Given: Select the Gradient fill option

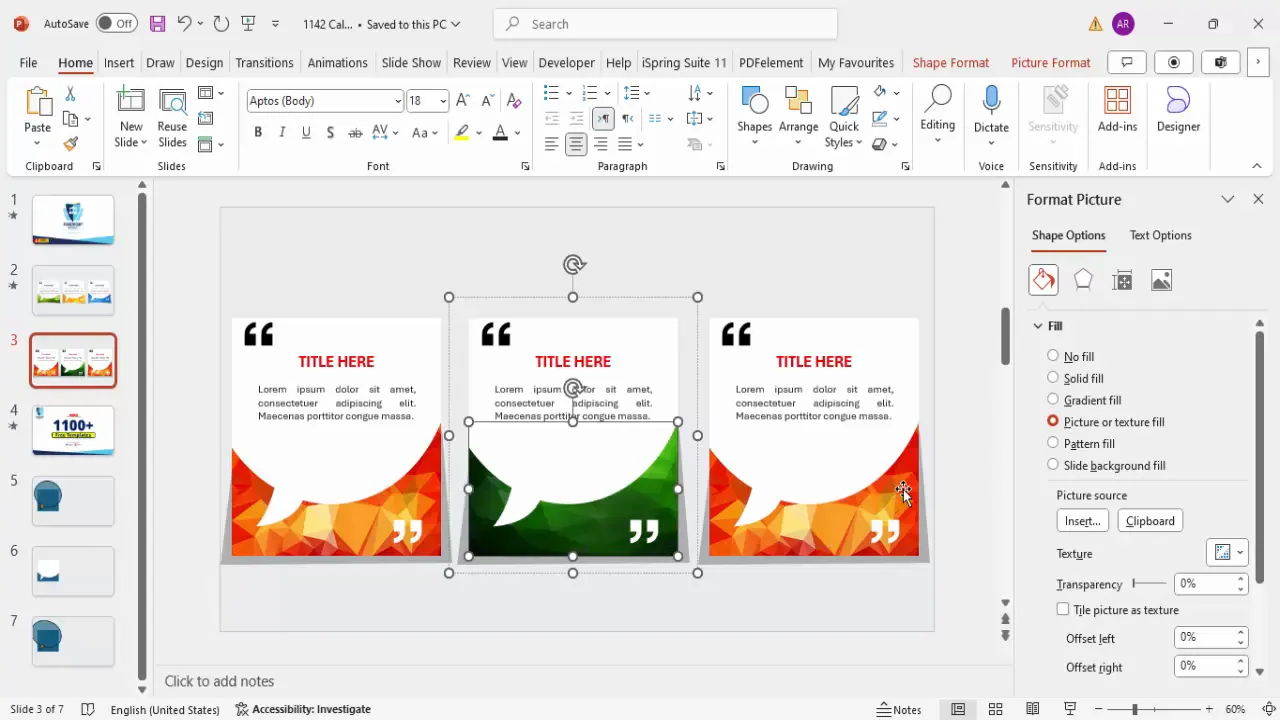Looking at the screenshot, I should coord(1053,400).
